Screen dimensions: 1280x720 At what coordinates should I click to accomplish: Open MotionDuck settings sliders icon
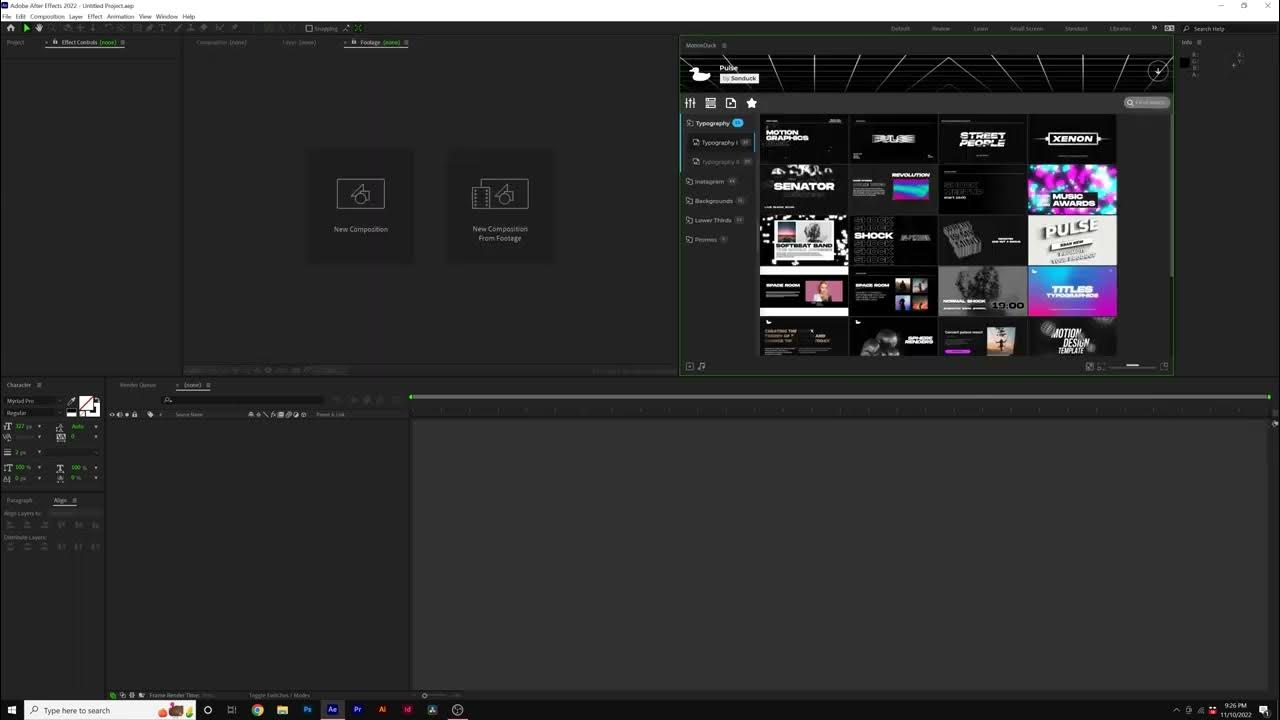[690, 103]
